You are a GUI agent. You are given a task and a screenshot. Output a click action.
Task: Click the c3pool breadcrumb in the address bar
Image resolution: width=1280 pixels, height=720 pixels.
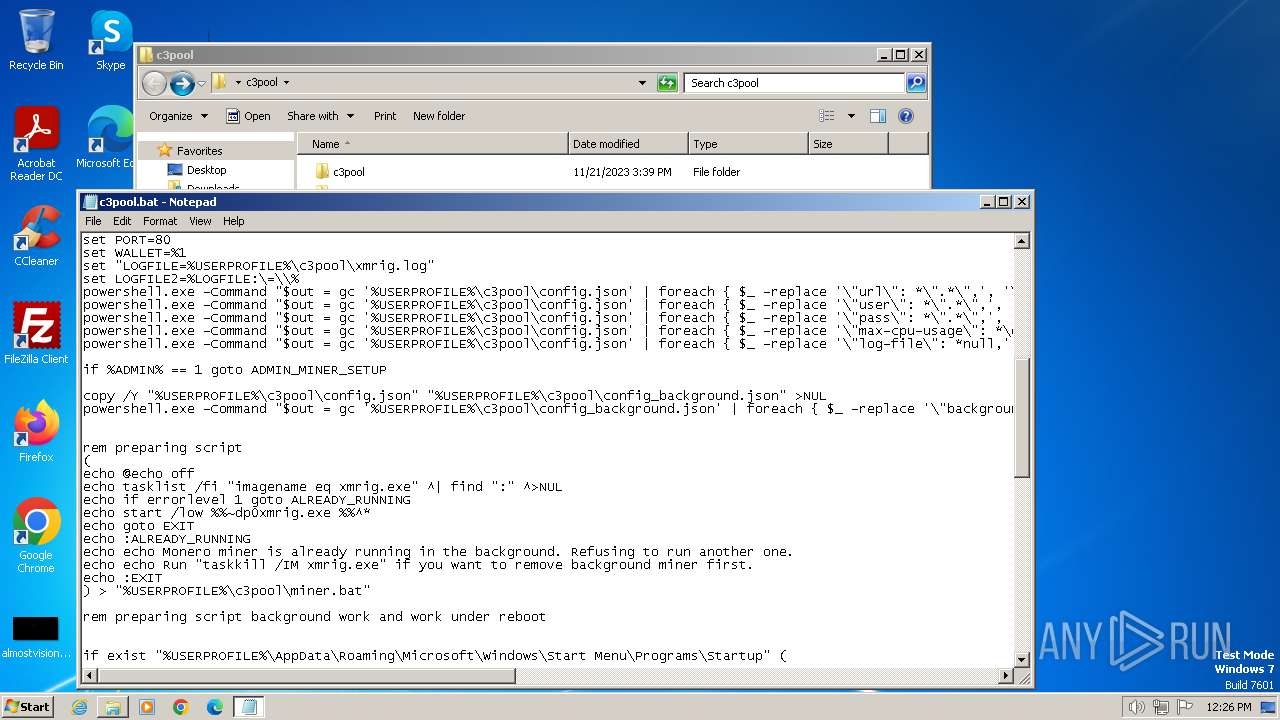262,83
